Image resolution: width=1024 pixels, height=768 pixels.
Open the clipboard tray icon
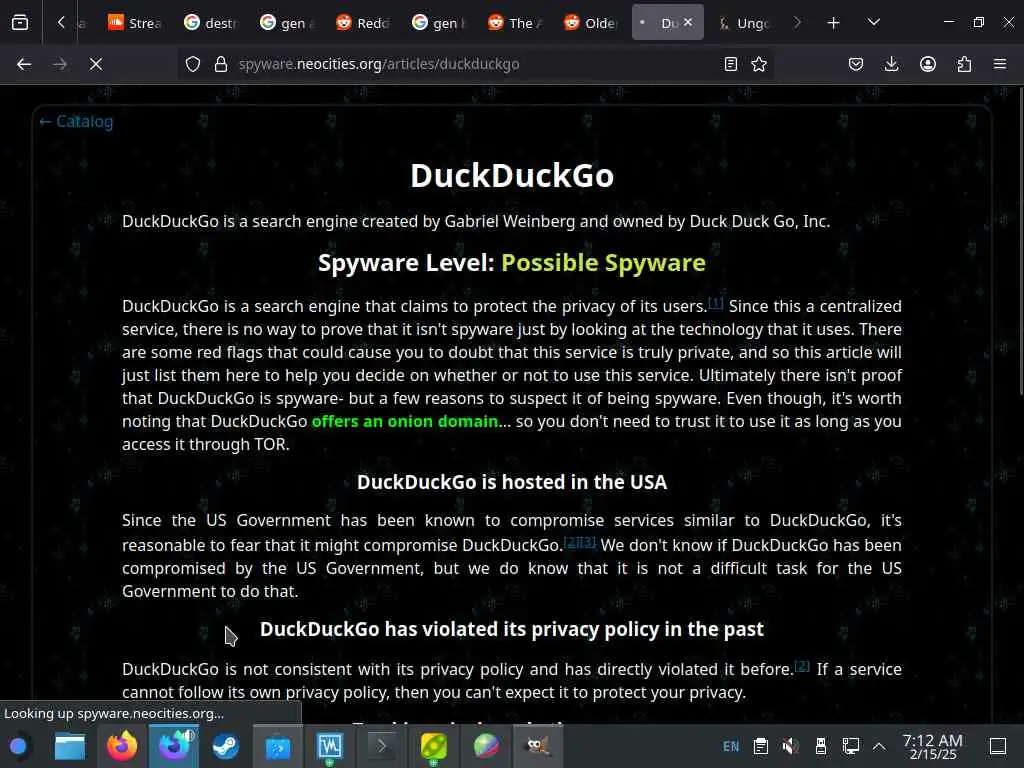761,746
